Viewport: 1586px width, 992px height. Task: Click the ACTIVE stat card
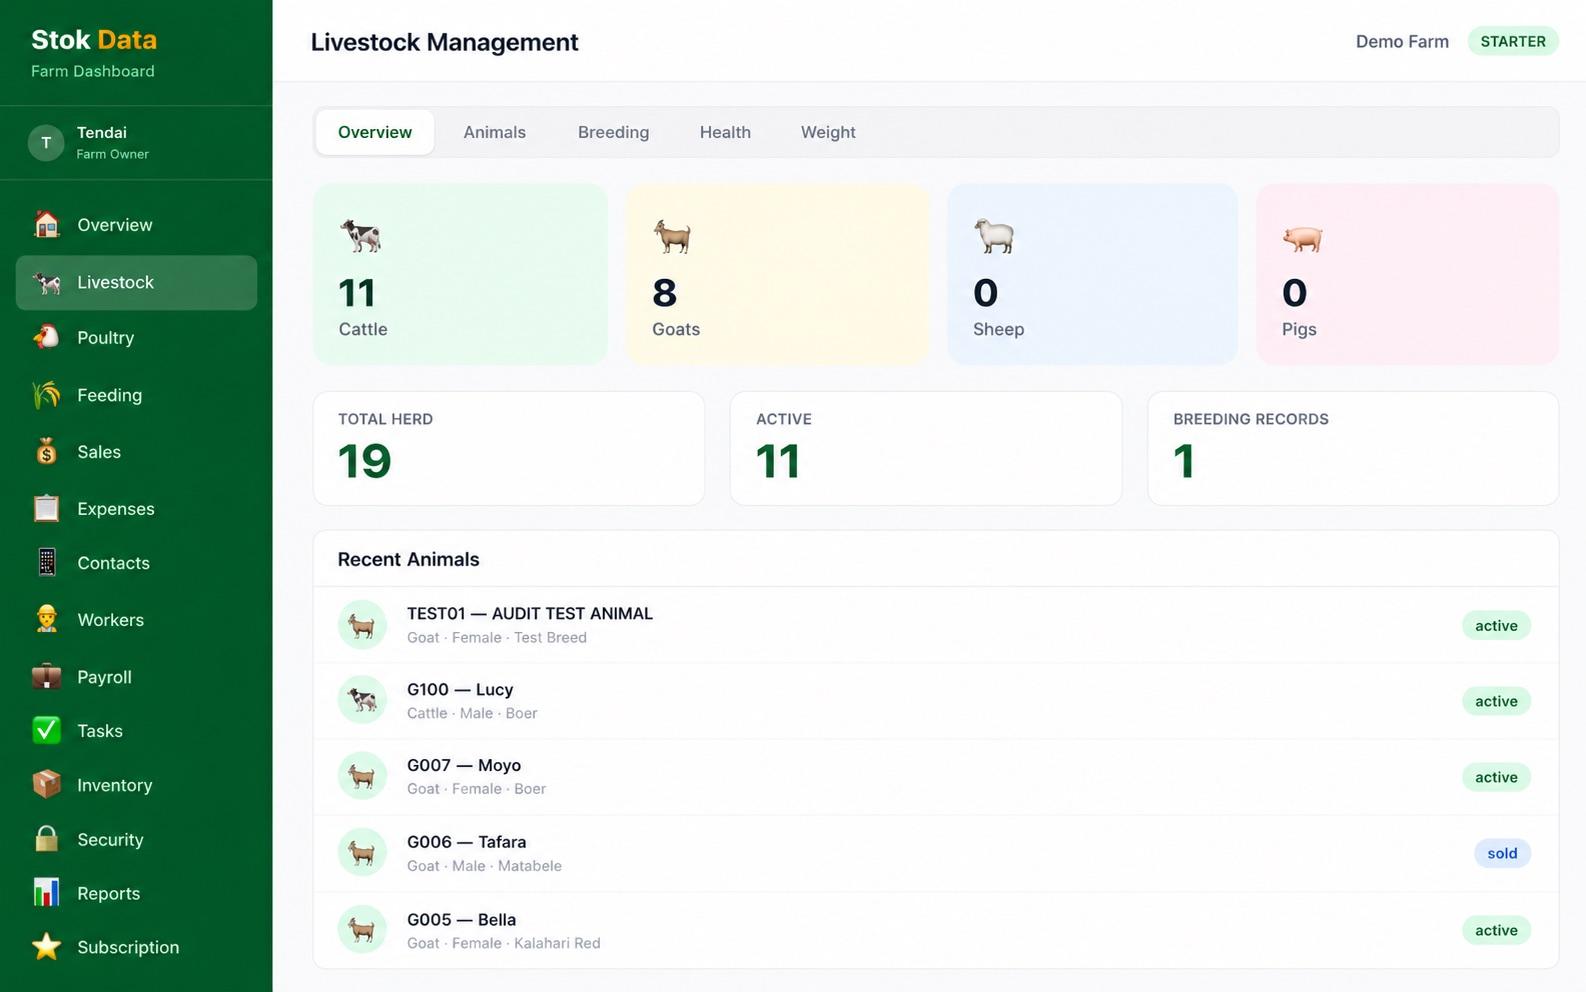pos(926,448)
